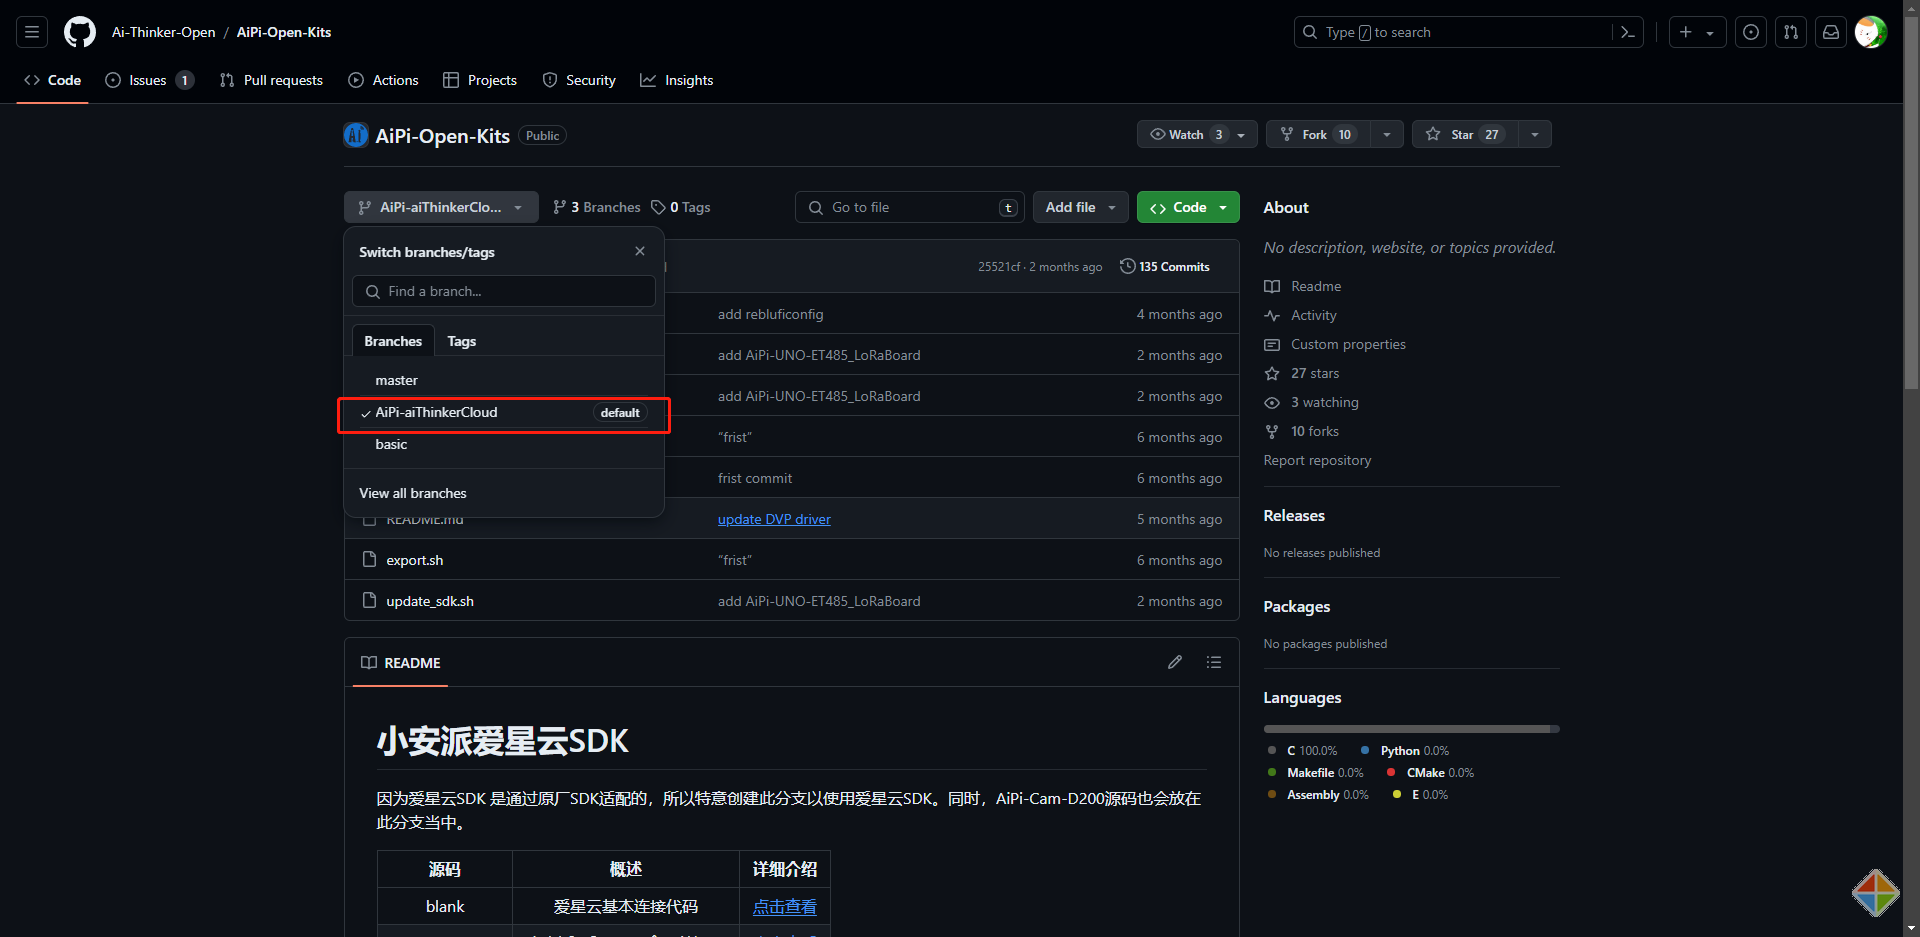Open the CMake 0.0% language link
Image resolution: width=1920 pixels, height=937 pixels.
pyautogui.click(x=1431, y=773)
